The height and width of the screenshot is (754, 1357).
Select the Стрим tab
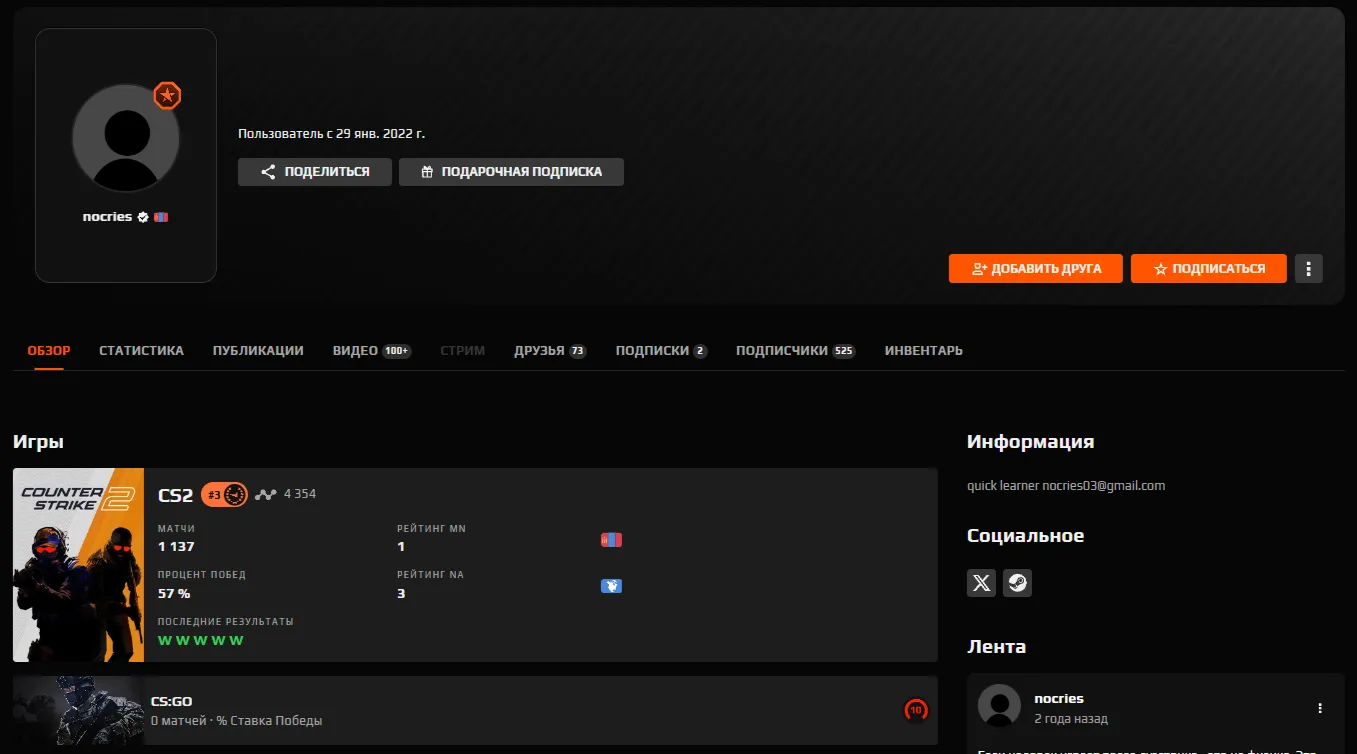(x=463, y=351)
